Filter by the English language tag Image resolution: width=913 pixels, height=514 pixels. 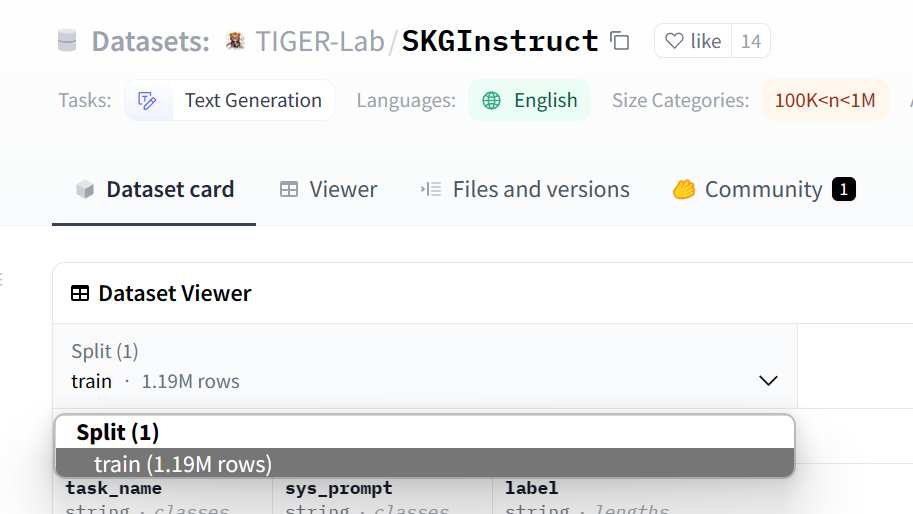[x=545, y=100]
